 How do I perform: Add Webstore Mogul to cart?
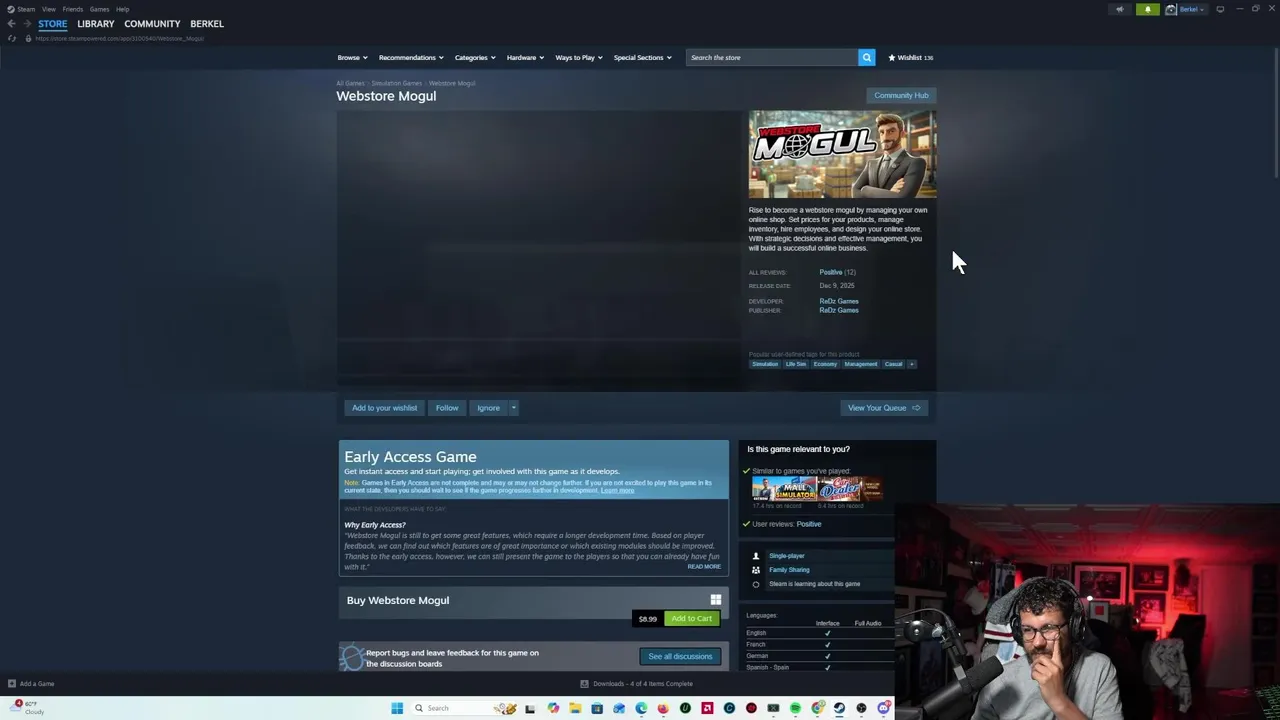click(x=691, y=619)
